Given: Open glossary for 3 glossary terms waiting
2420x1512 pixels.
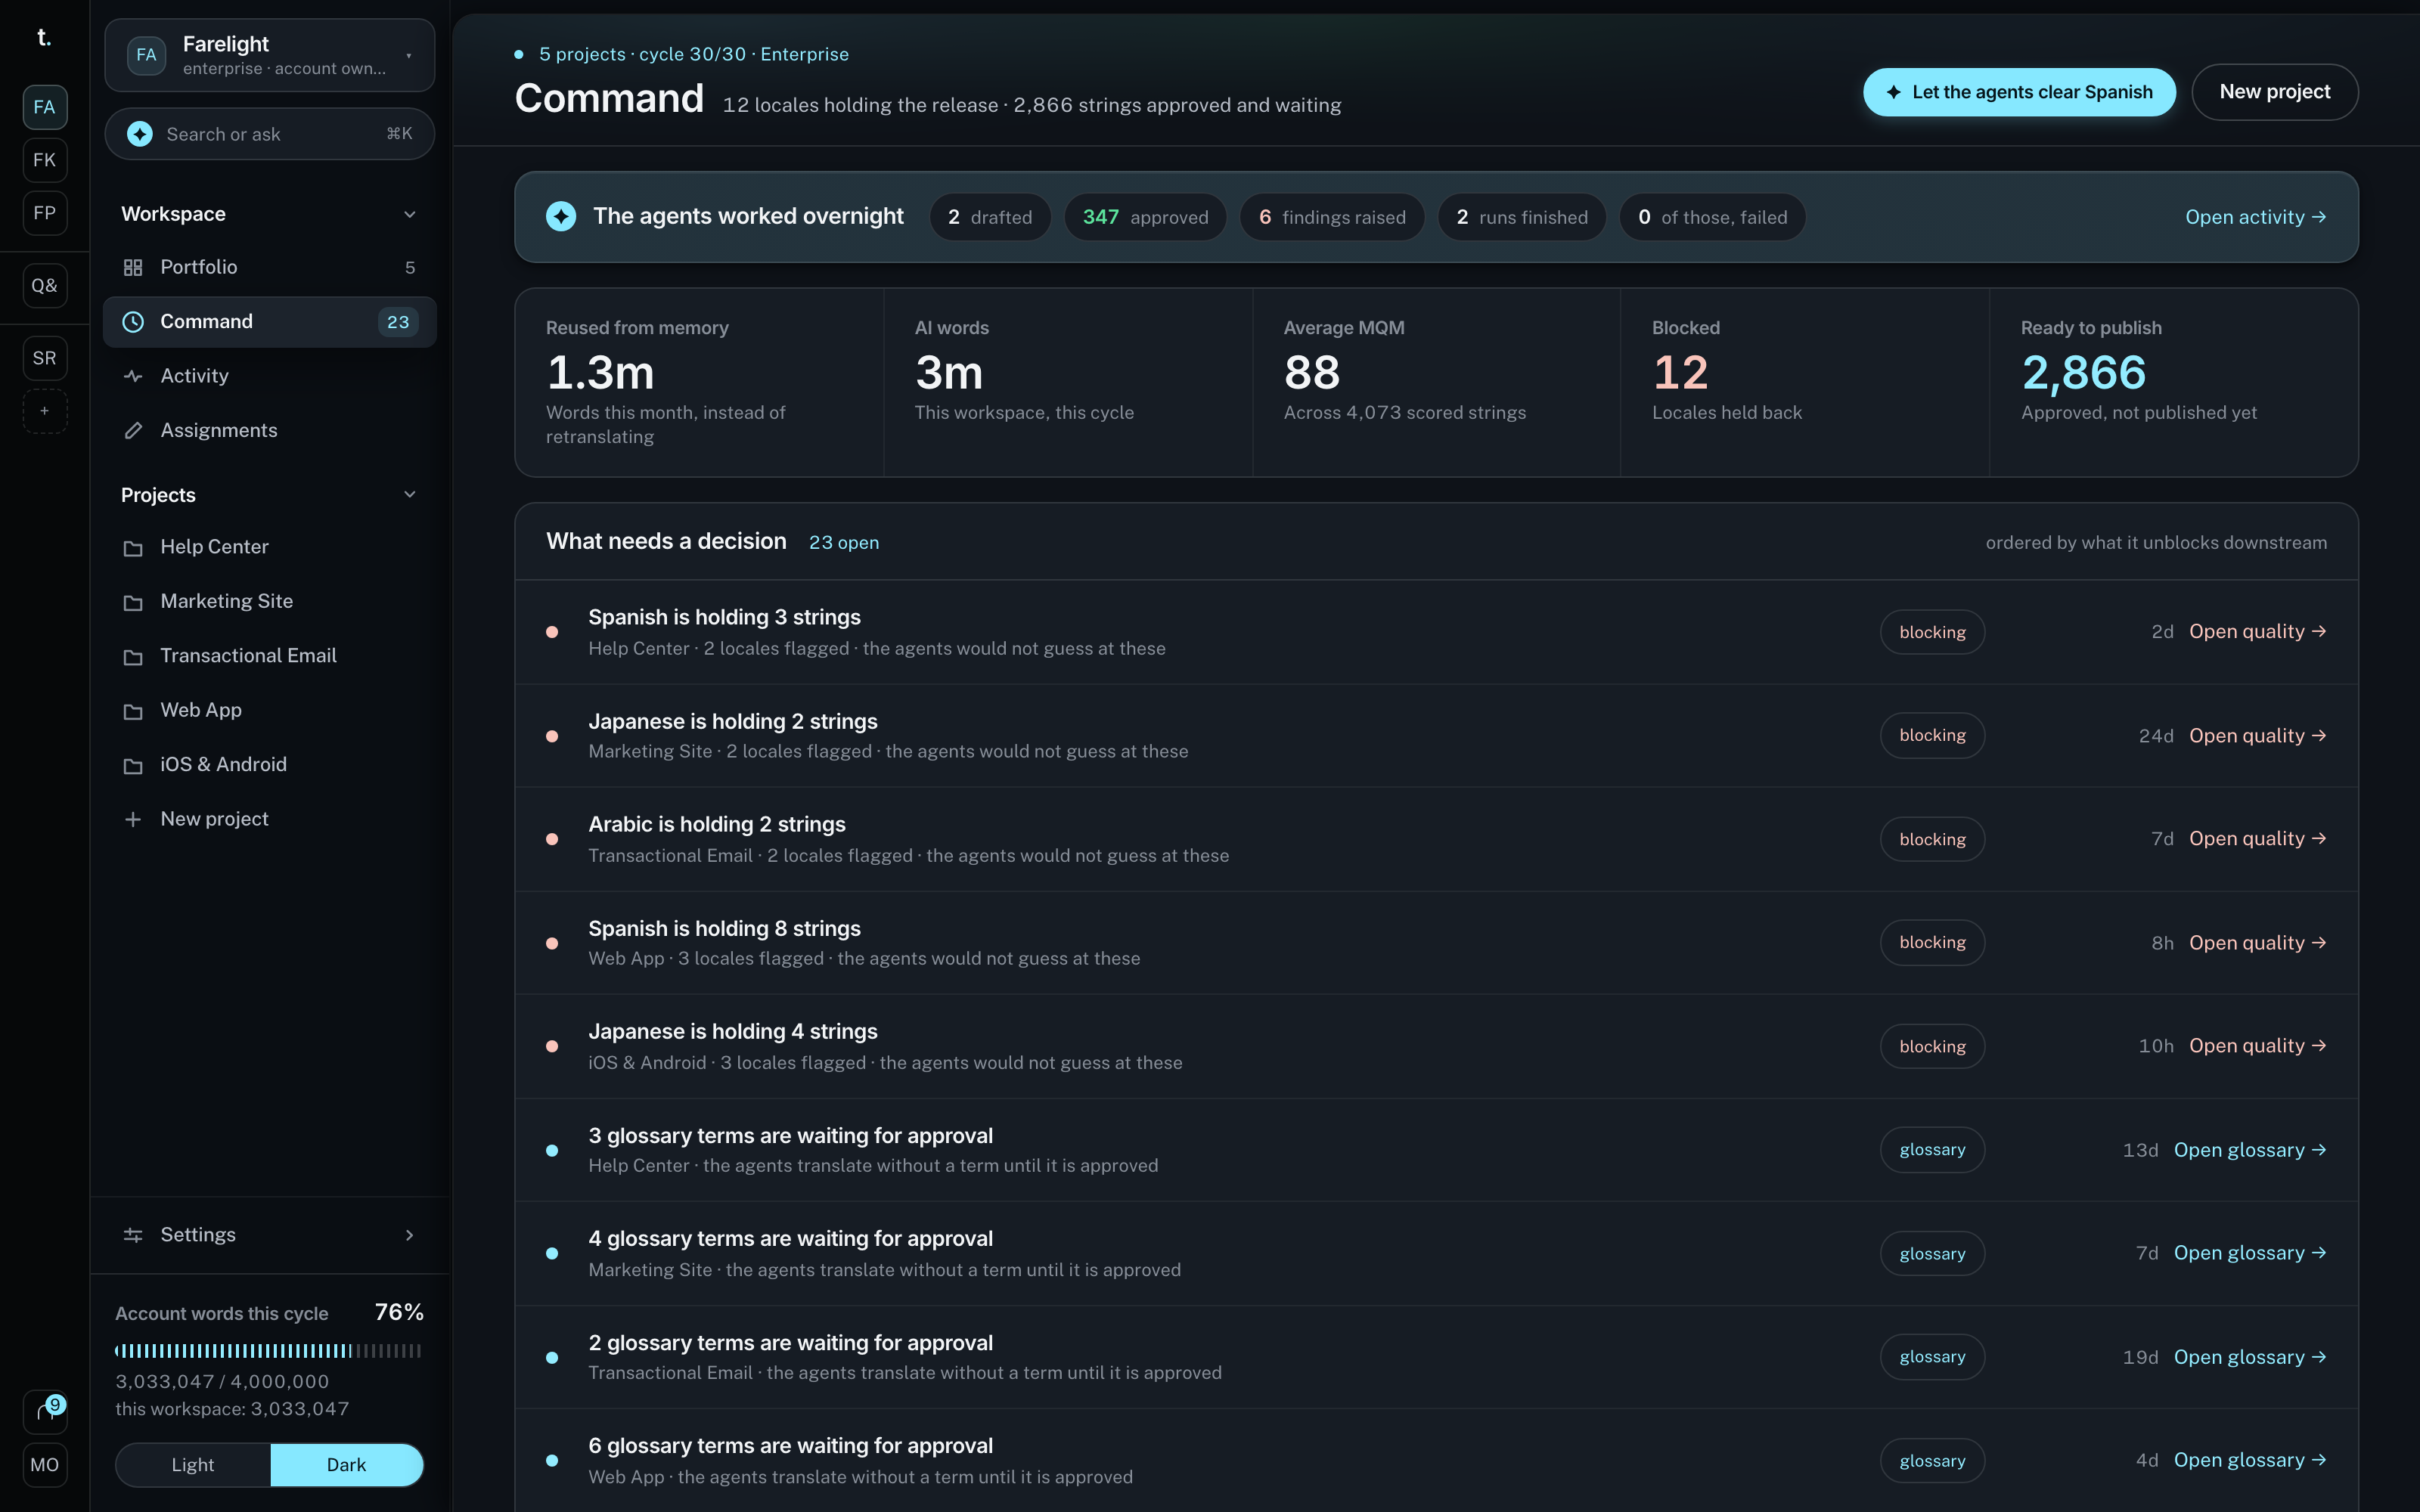Looking at the screenshot, I should pos(2250,1150).
